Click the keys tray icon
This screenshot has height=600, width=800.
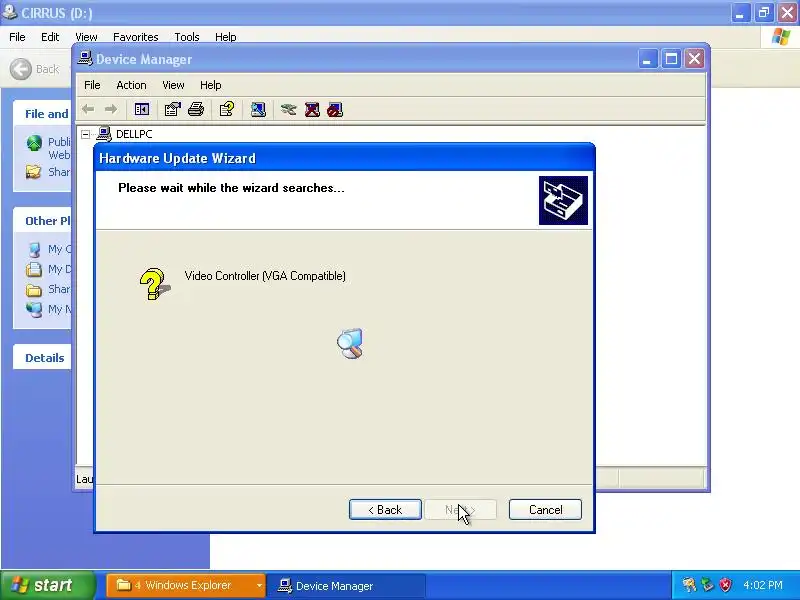(689, 585)
